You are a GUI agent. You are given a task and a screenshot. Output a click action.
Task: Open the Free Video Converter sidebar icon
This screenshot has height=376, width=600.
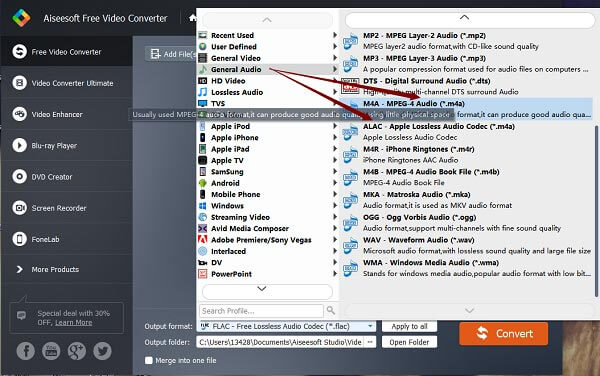[x=20, y=52]
